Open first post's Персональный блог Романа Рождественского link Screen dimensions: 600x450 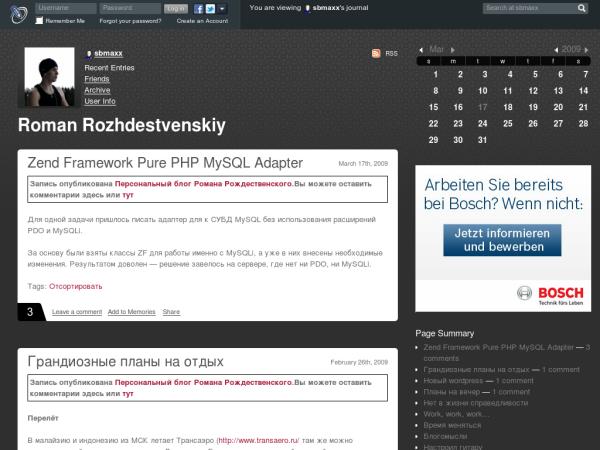pos(204,184)
